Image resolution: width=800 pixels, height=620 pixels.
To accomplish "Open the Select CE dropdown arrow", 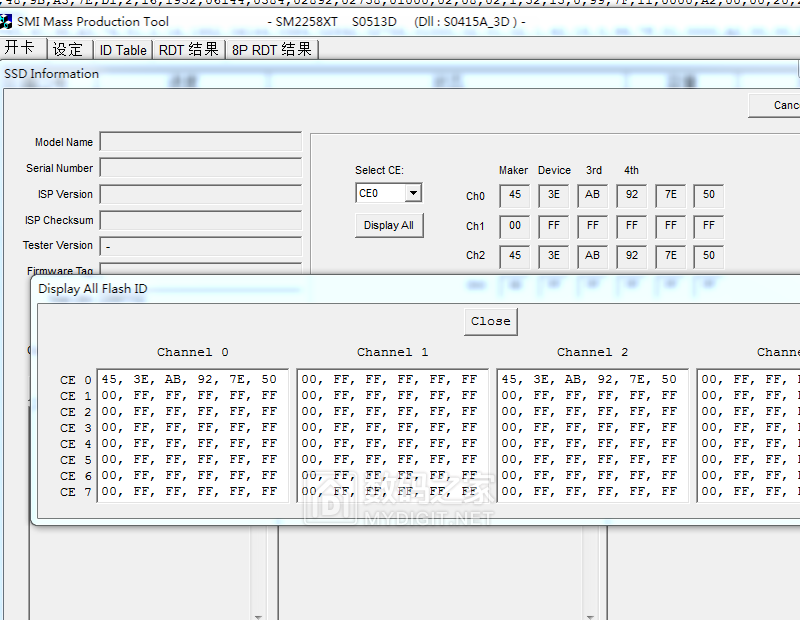I will click(x=413, y=193).
